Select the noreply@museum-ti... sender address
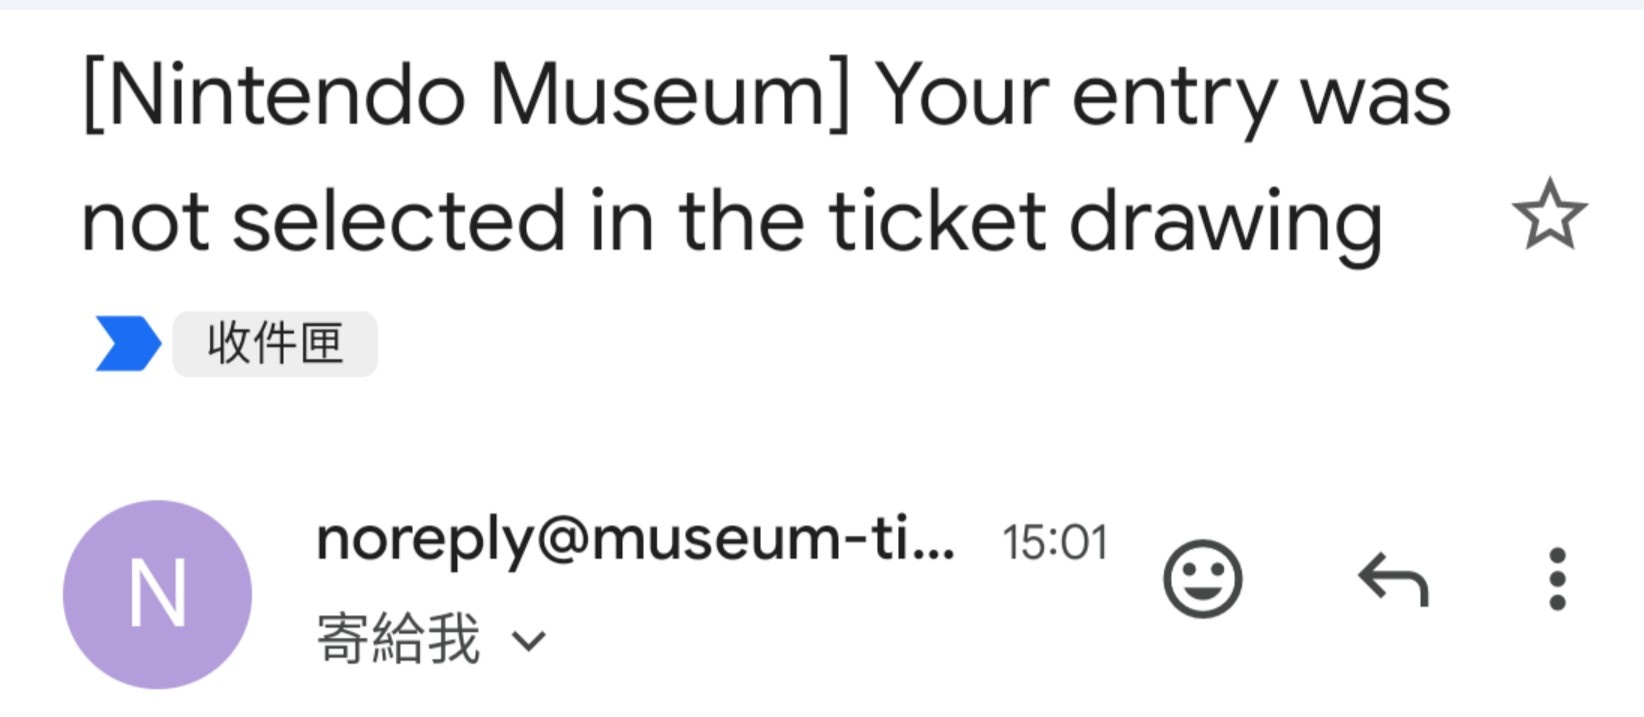Screen dimensions: 1644x717 [636, 540]
